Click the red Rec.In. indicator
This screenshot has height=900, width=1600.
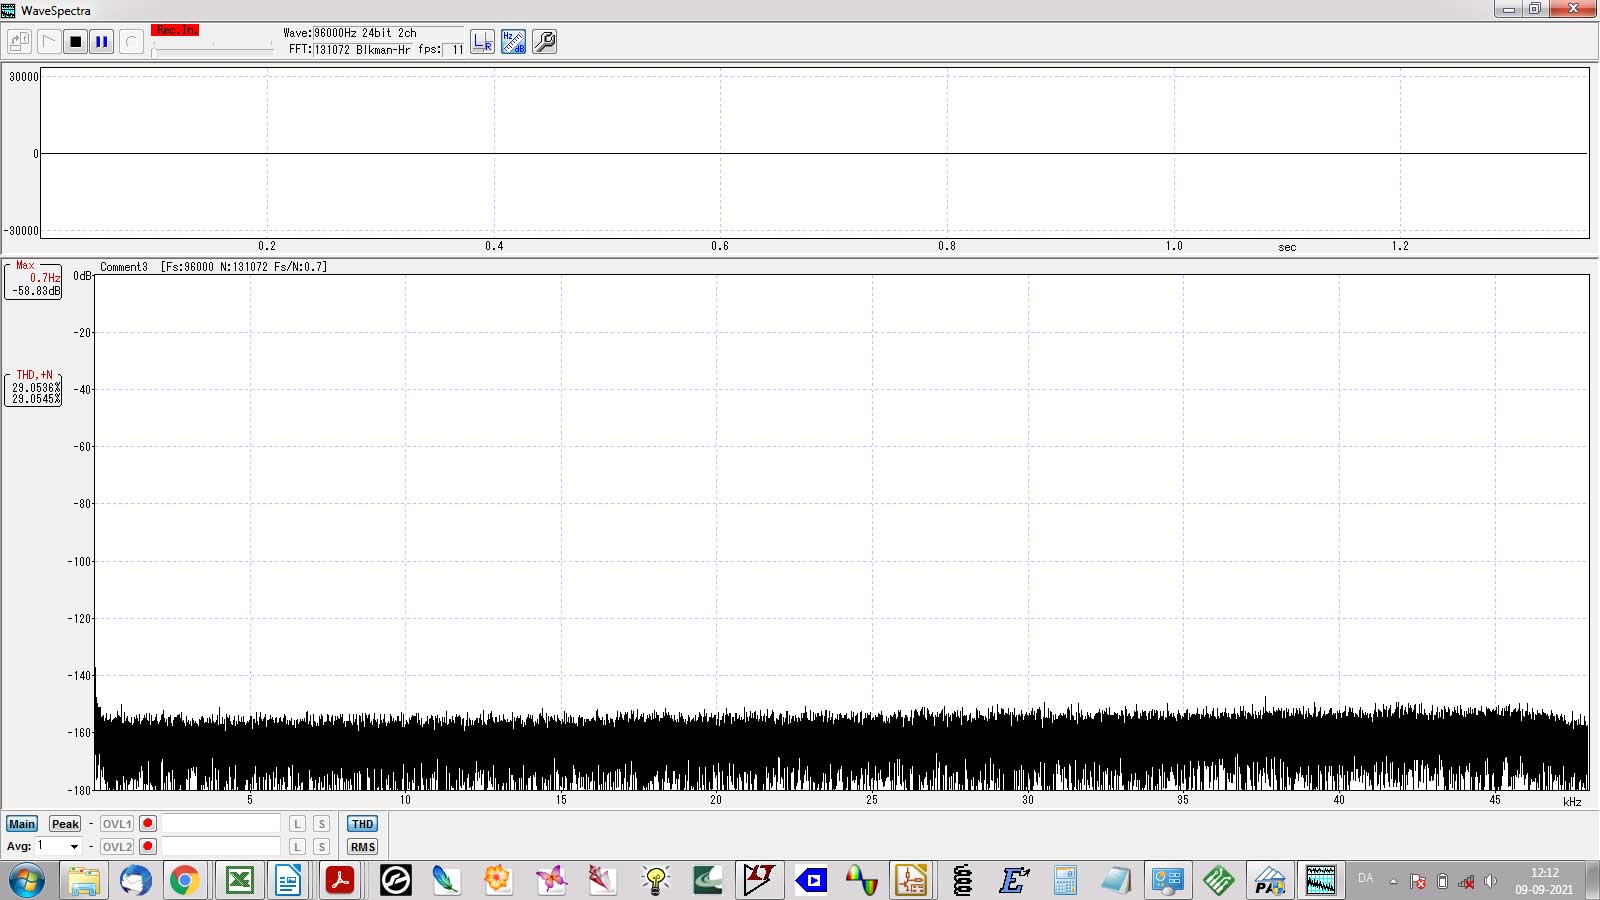pos(175,30)
